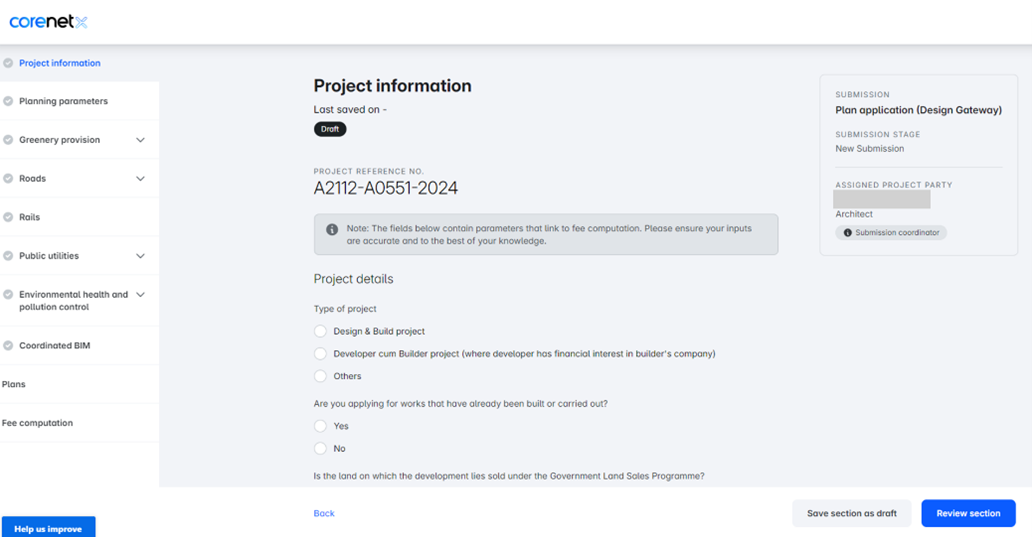The height and width of the screenshot is (537, 1032).
Task: Go to Fee computation section
Action: click(38, 423)
